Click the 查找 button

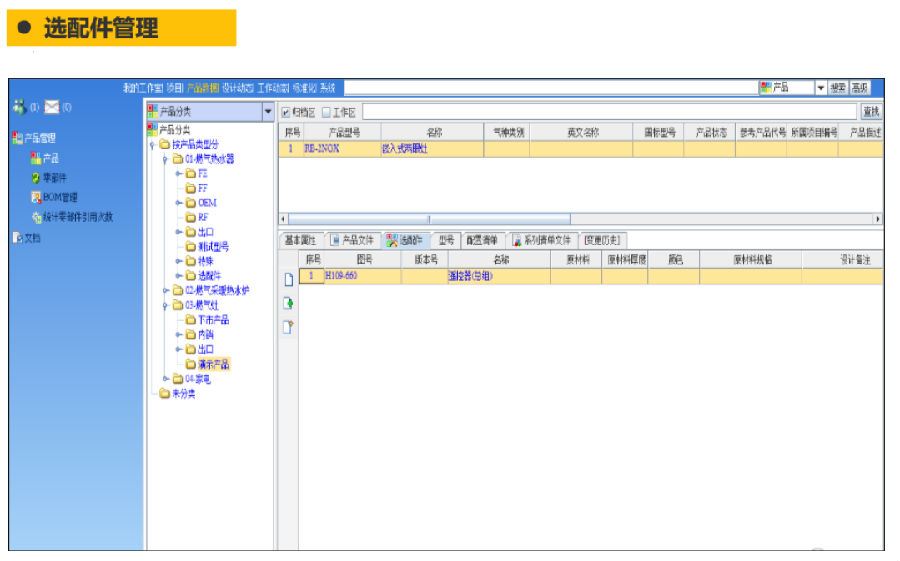tap(871, 112)
